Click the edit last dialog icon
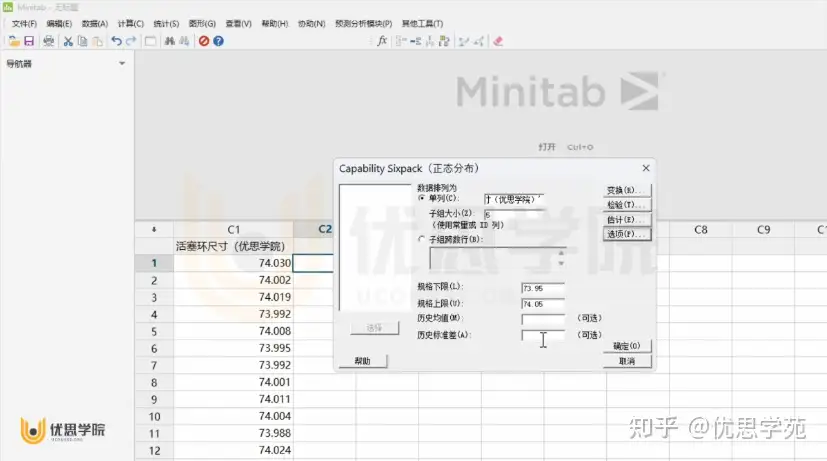 [150, 41]
